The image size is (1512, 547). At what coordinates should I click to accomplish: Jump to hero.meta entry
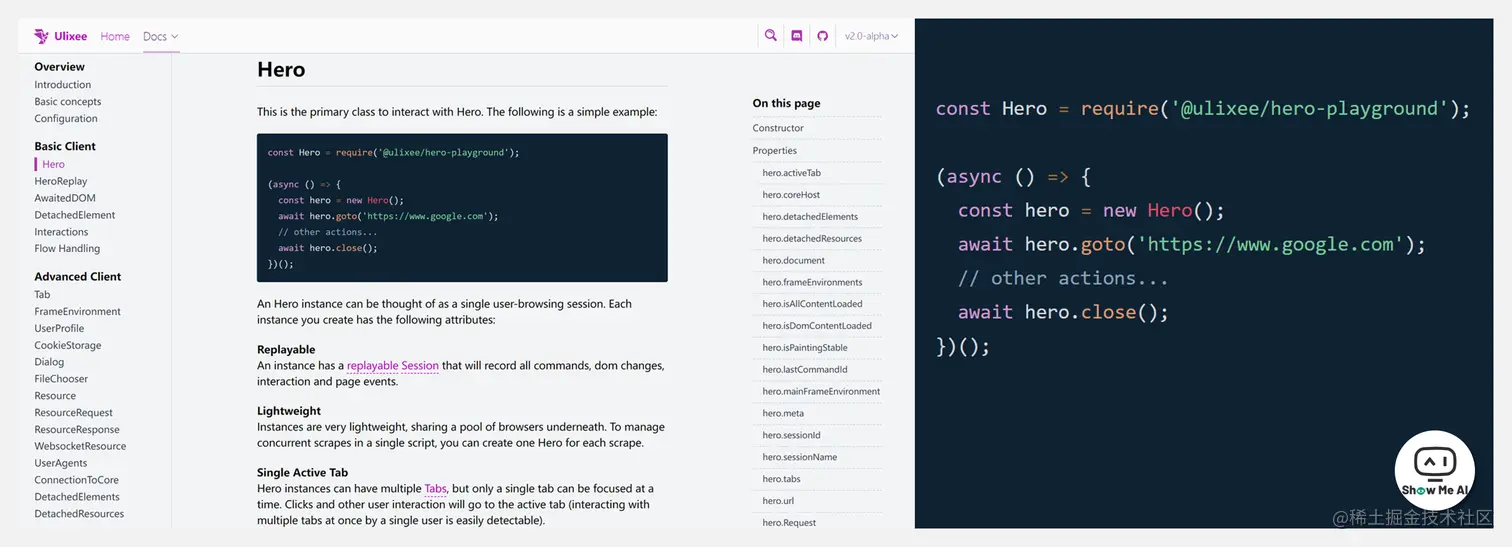pos(783,414)
